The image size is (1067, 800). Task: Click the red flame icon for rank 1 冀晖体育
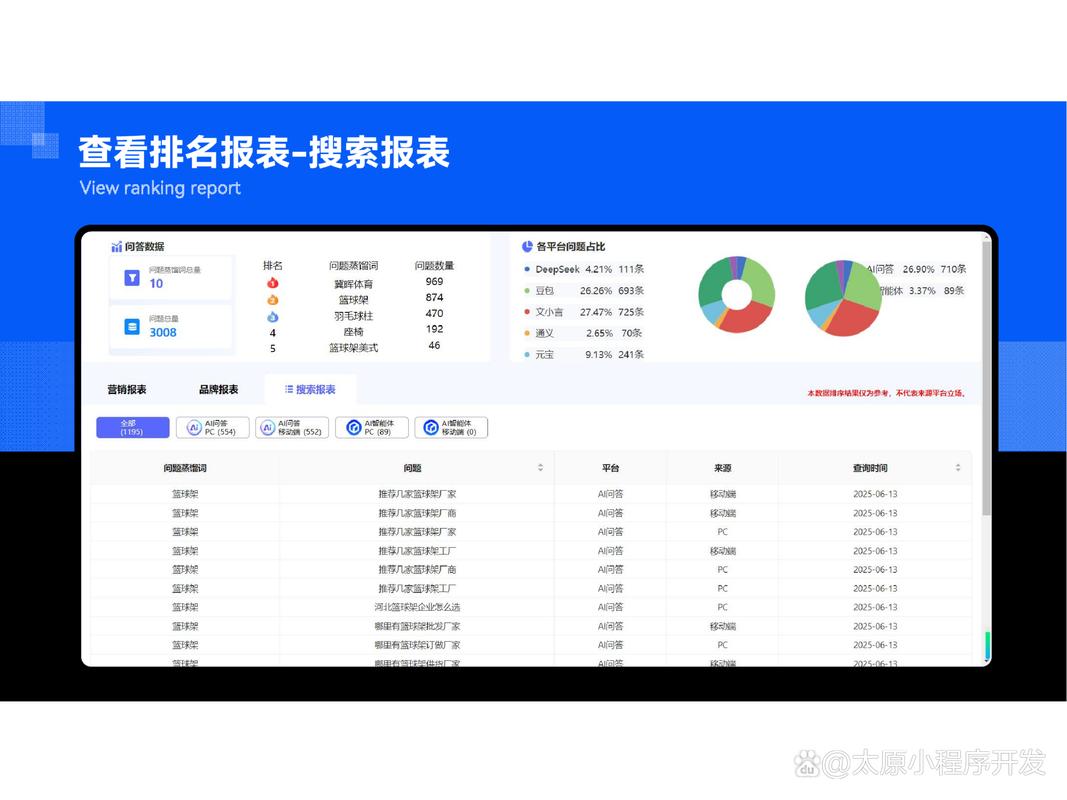(x=271, y=283)
